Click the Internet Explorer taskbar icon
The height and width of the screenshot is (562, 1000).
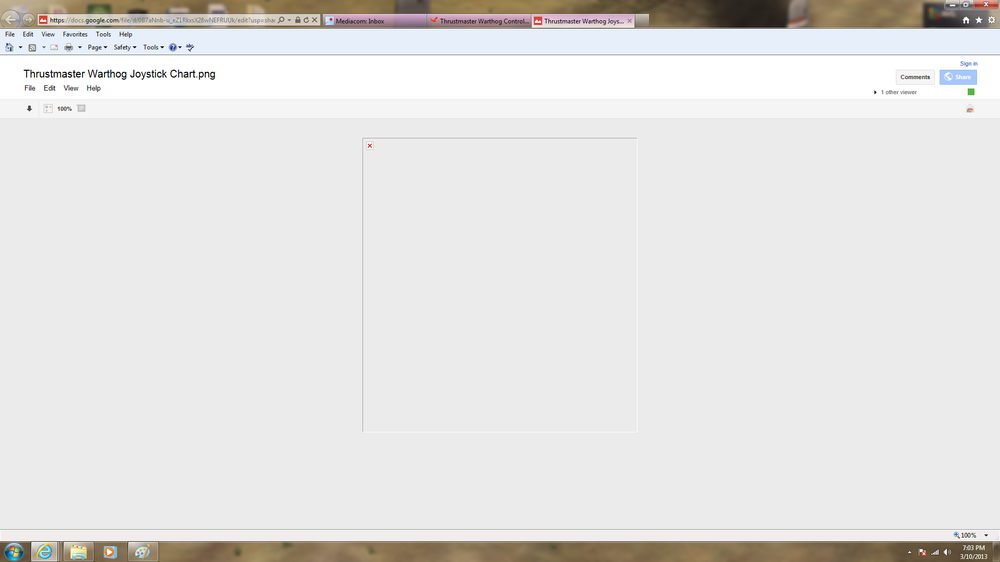coord(44,552)
